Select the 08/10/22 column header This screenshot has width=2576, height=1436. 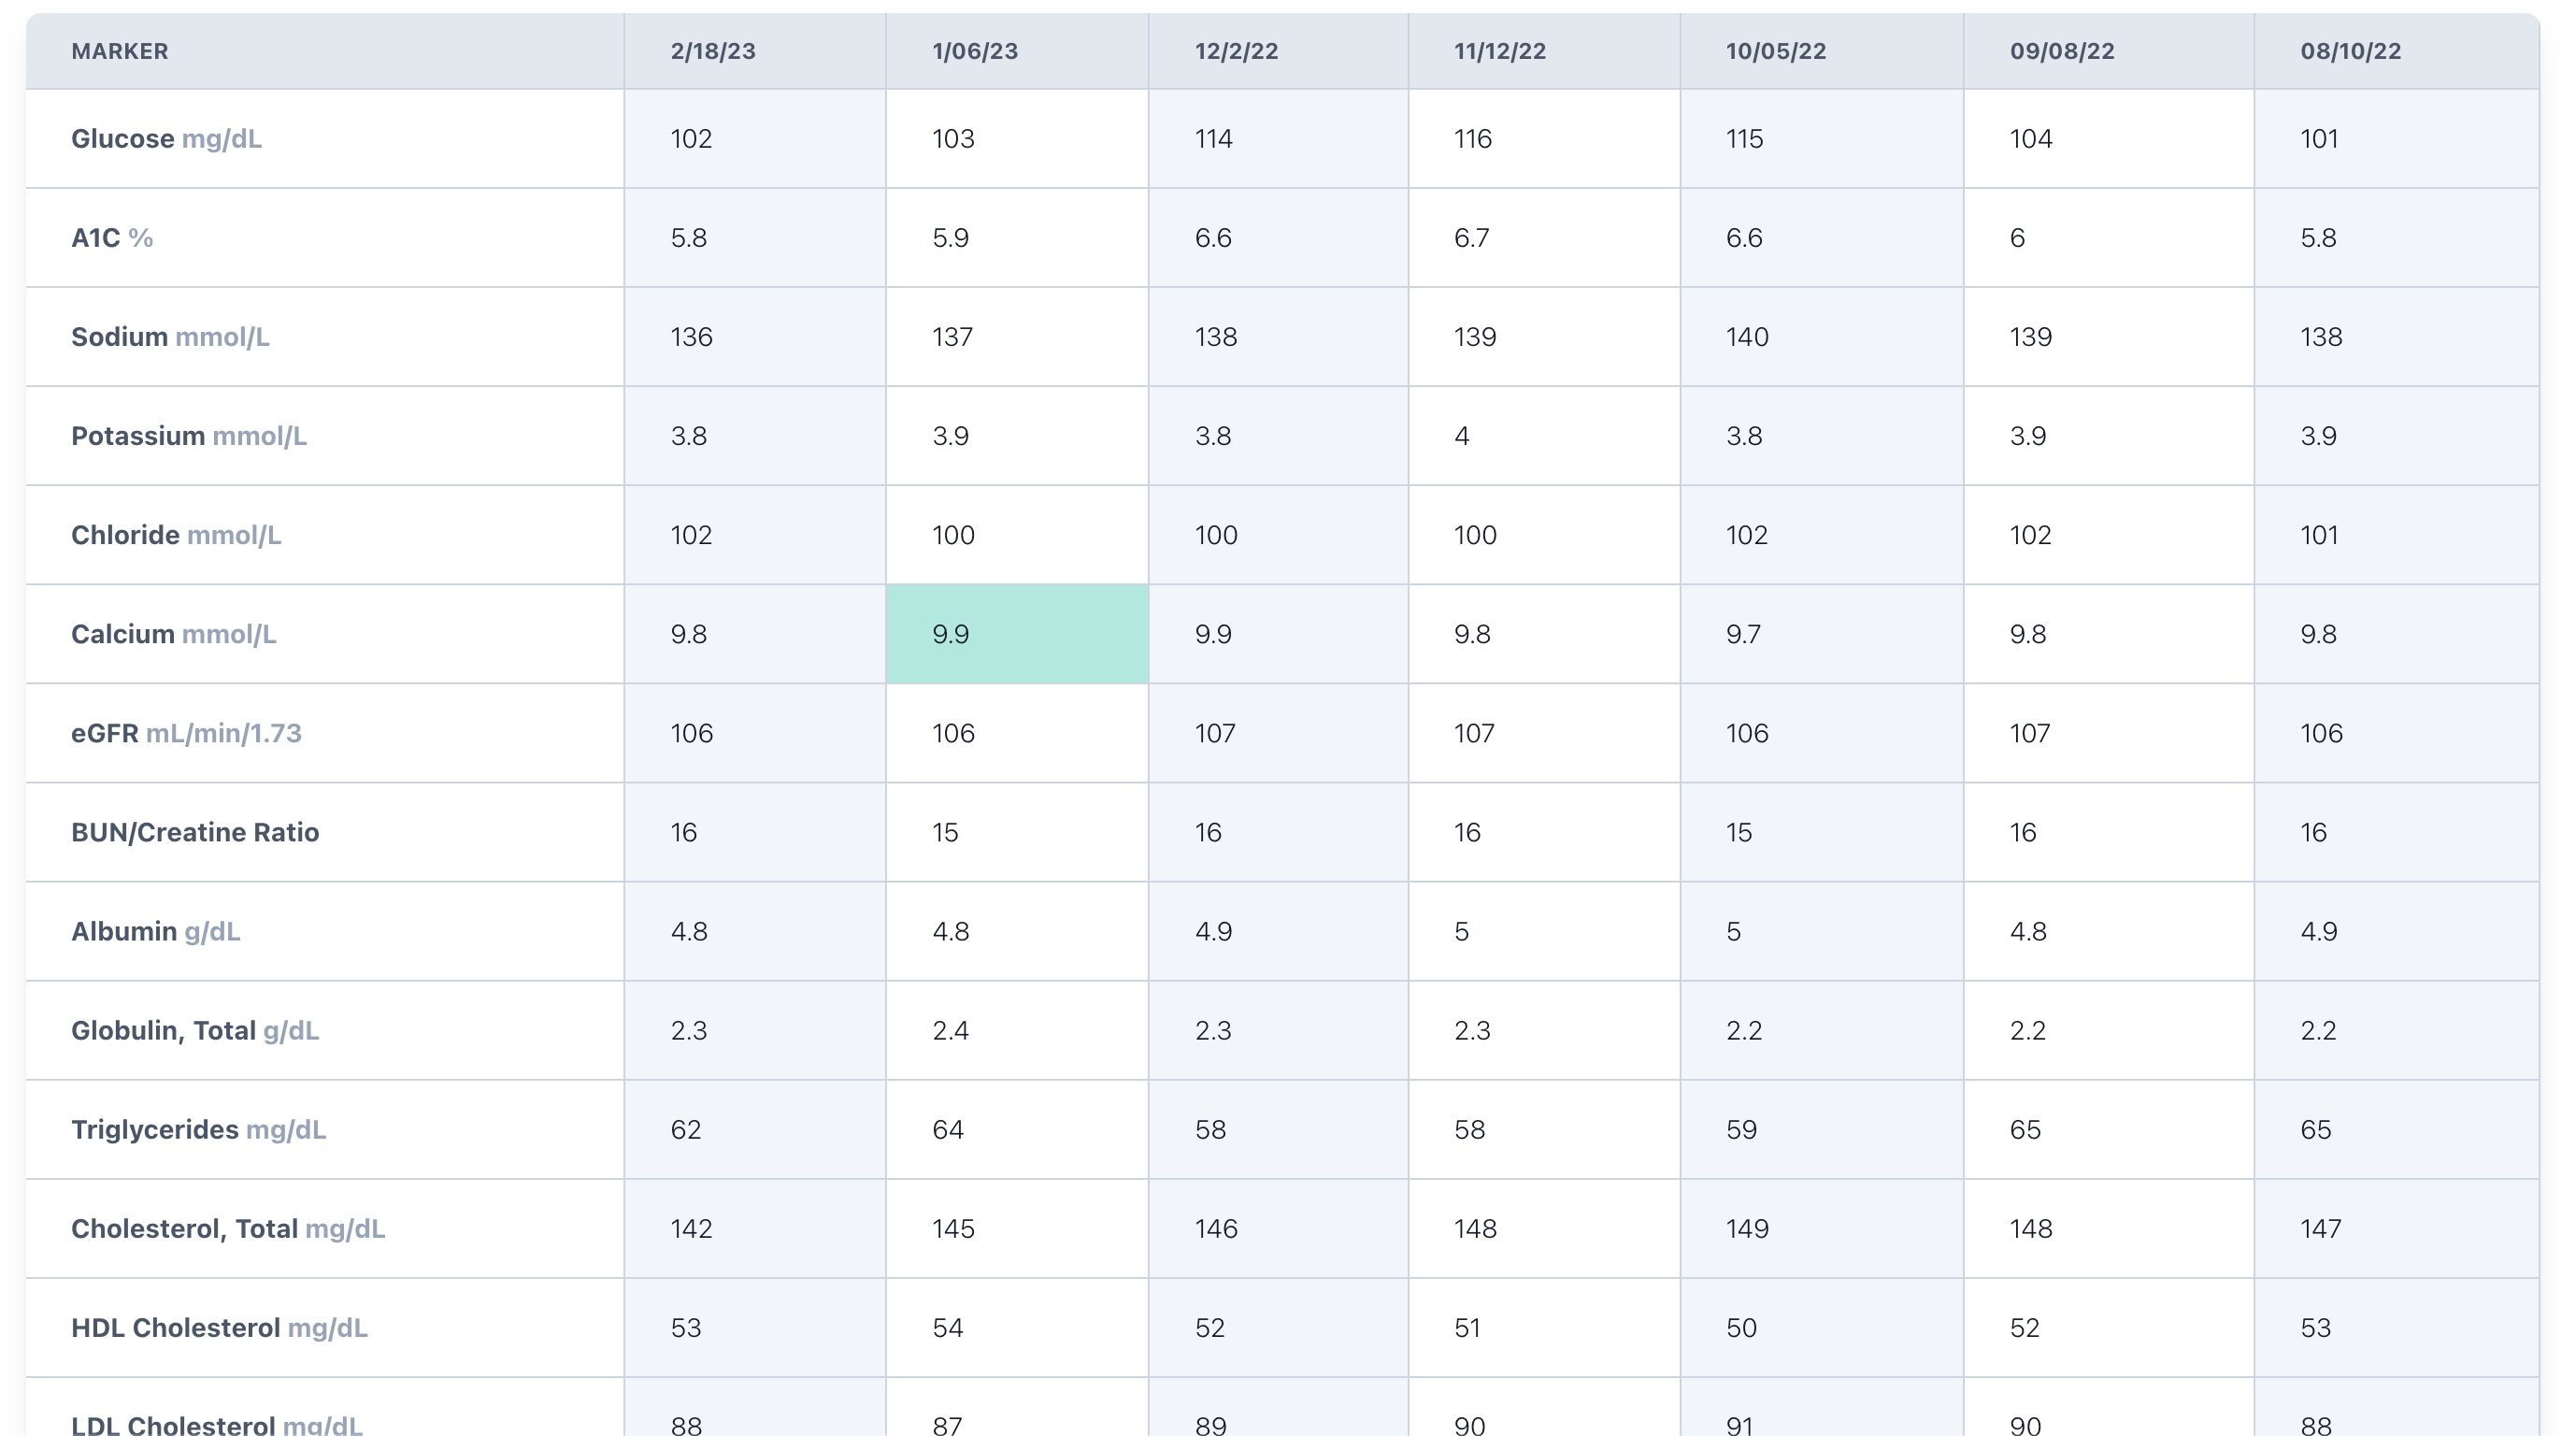(2350, 51)
